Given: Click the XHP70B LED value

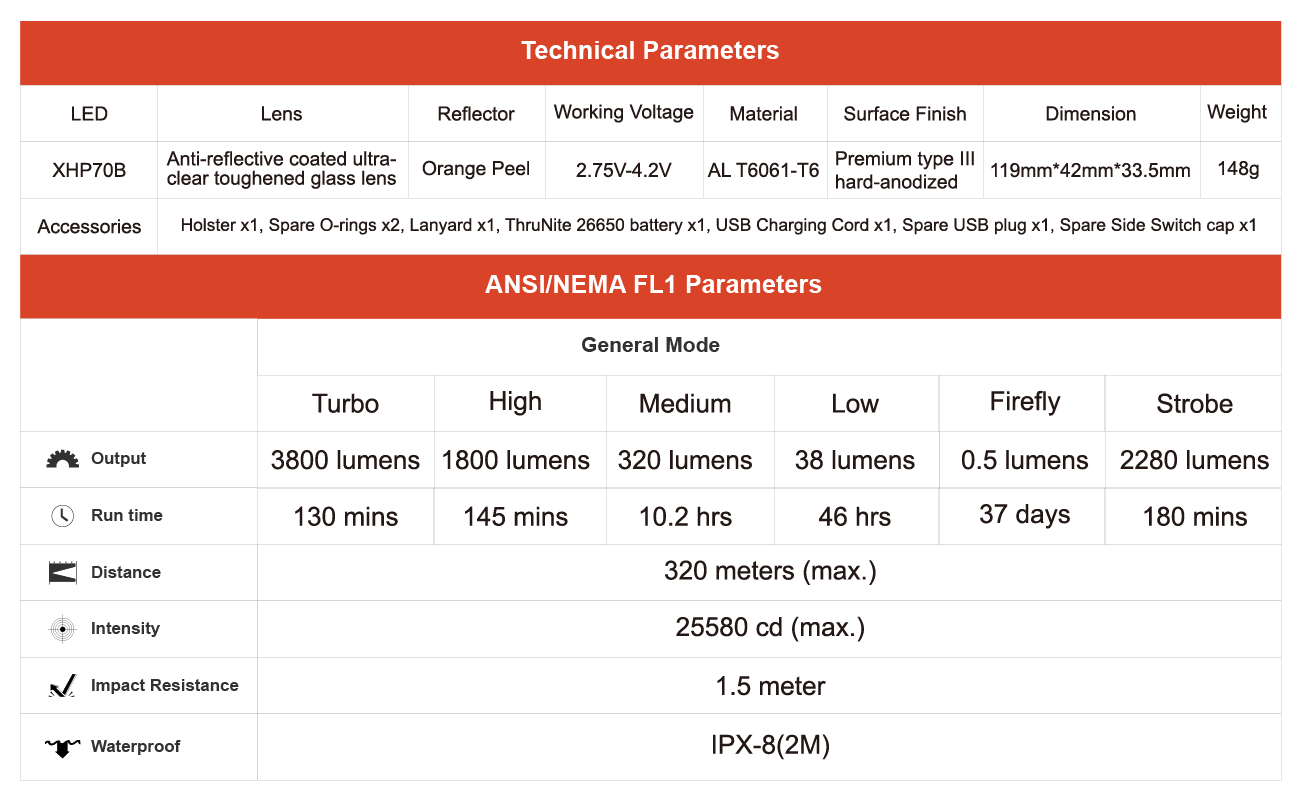Looking at the screenshot, I should [89, 170].
